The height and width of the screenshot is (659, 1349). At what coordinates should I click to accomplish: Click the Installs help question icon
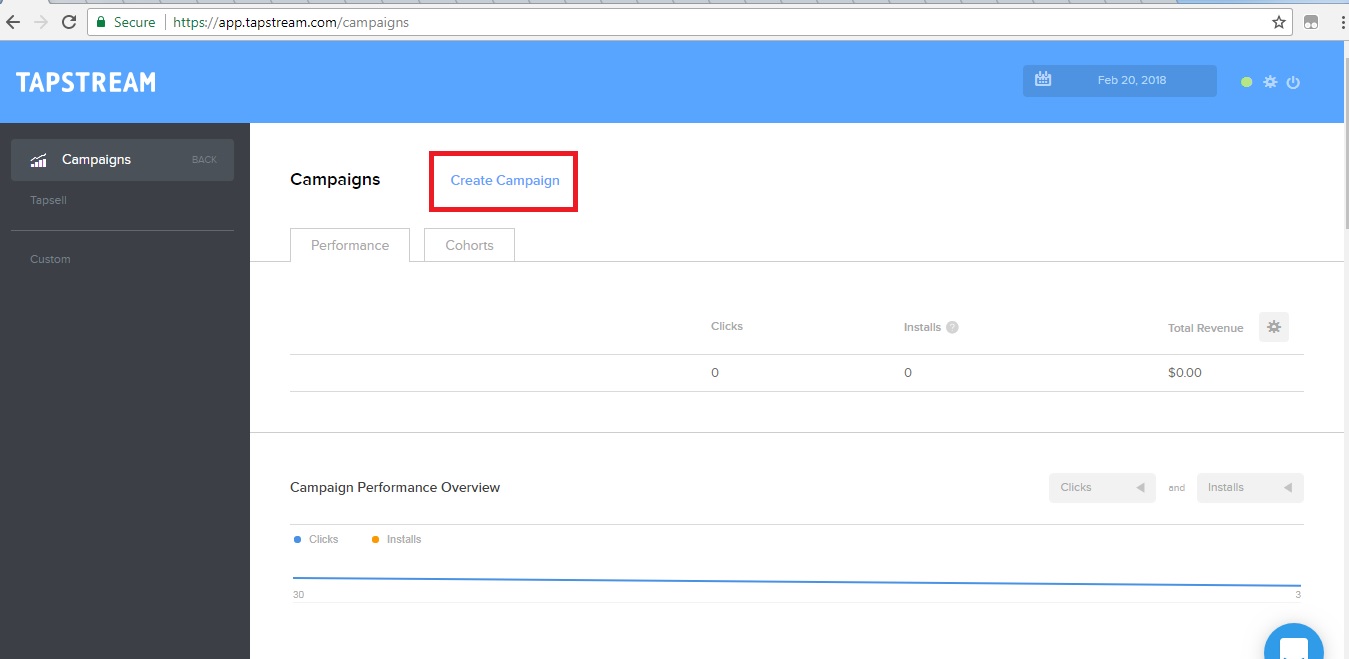point(952,327)
